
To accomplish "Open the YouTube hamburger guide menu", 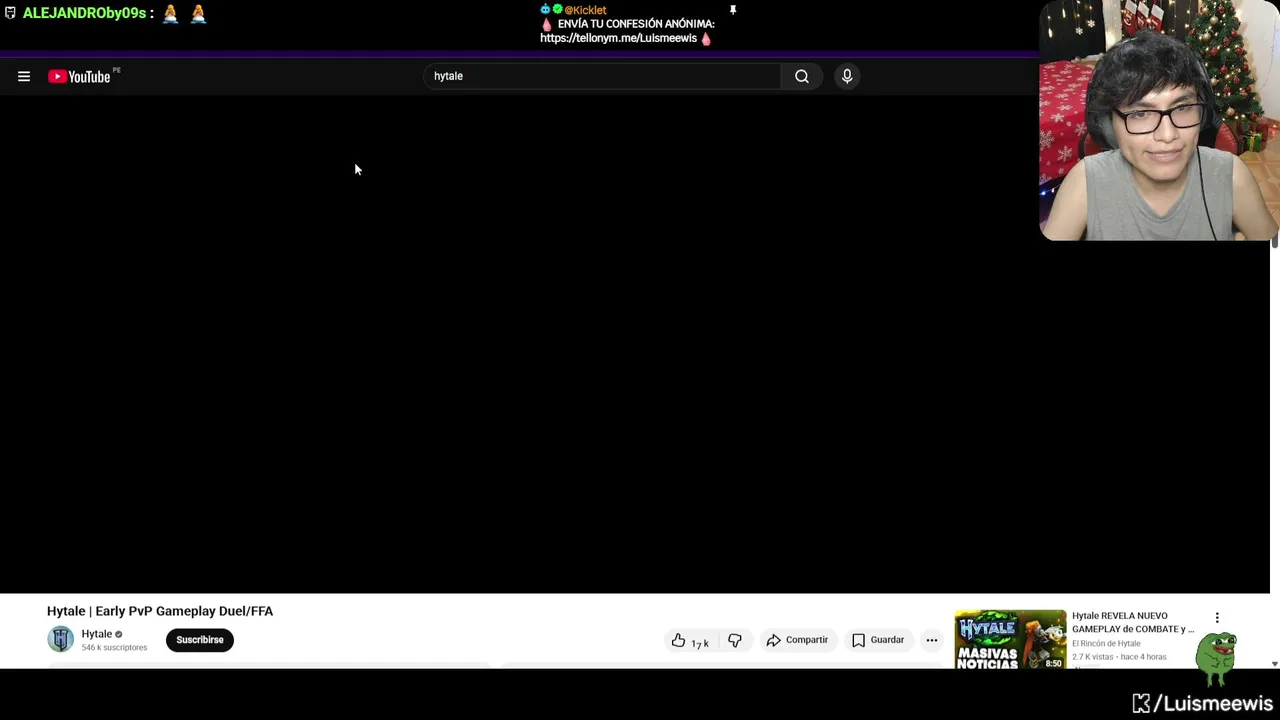I will 24,77.
